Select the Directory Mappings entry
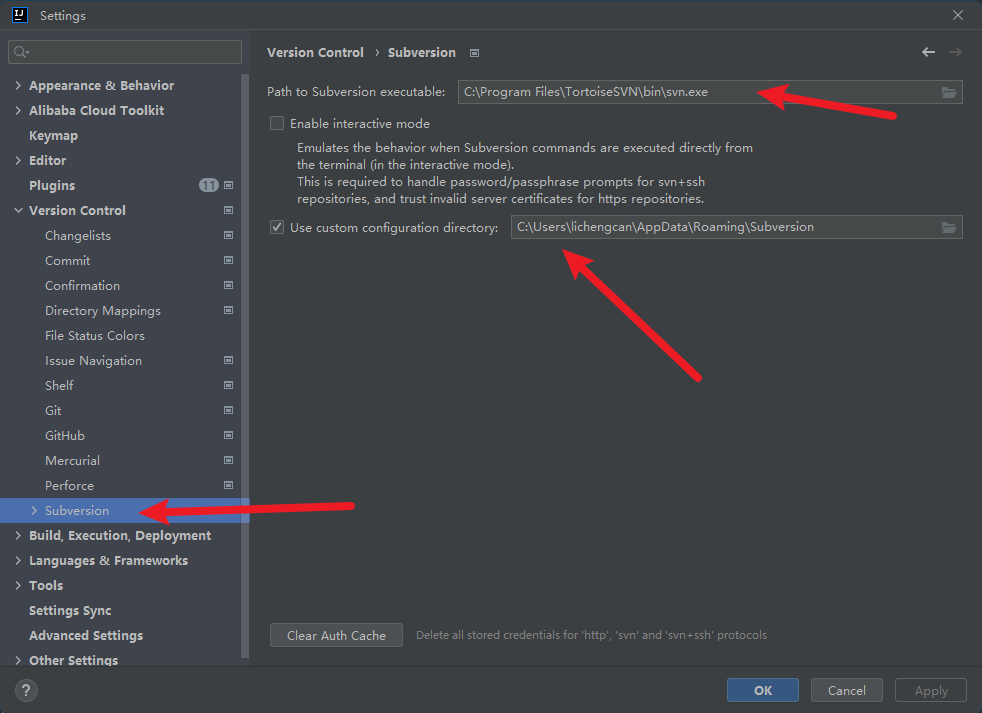 point(103,311)
